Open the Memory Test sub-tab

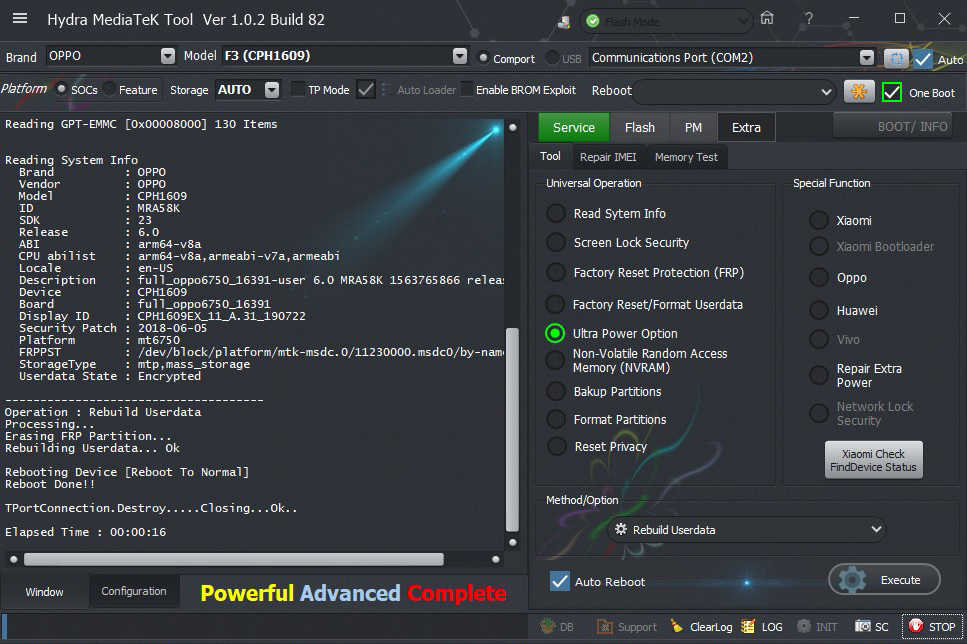pyautogui.click(x=686, y=157)
